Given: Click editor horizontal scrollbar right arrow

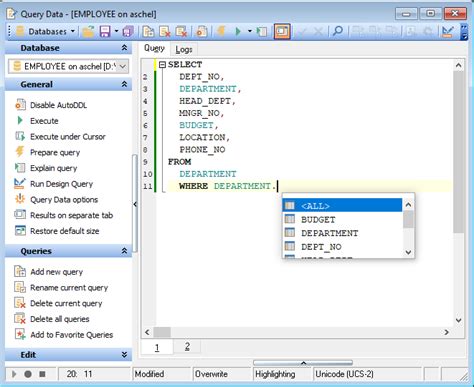Looking at the screenshot, I should tap(447, 332).
